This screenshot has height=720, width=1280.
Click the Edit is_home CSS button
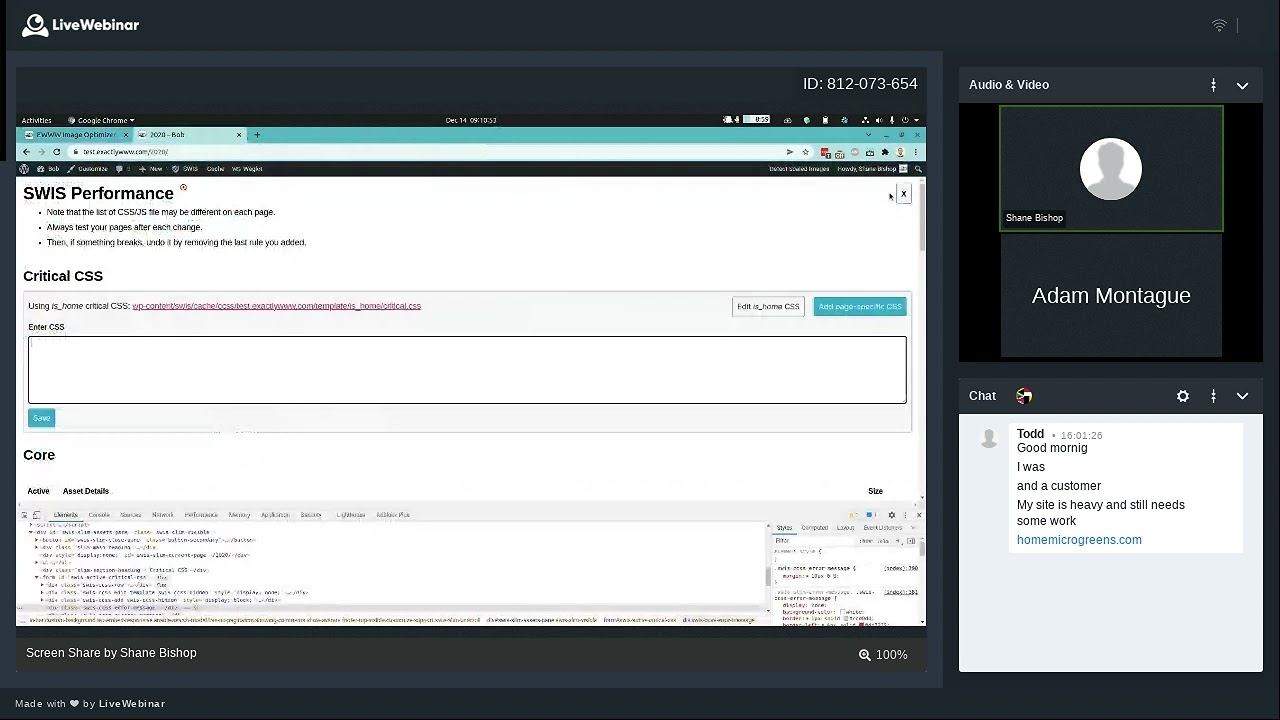pos(768,306)
